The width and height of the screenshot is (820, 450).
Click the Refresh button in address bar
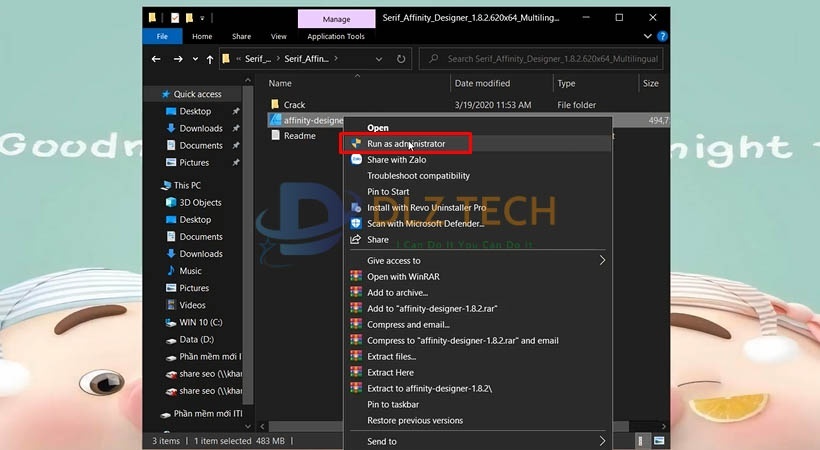click(x=401, y=59)
